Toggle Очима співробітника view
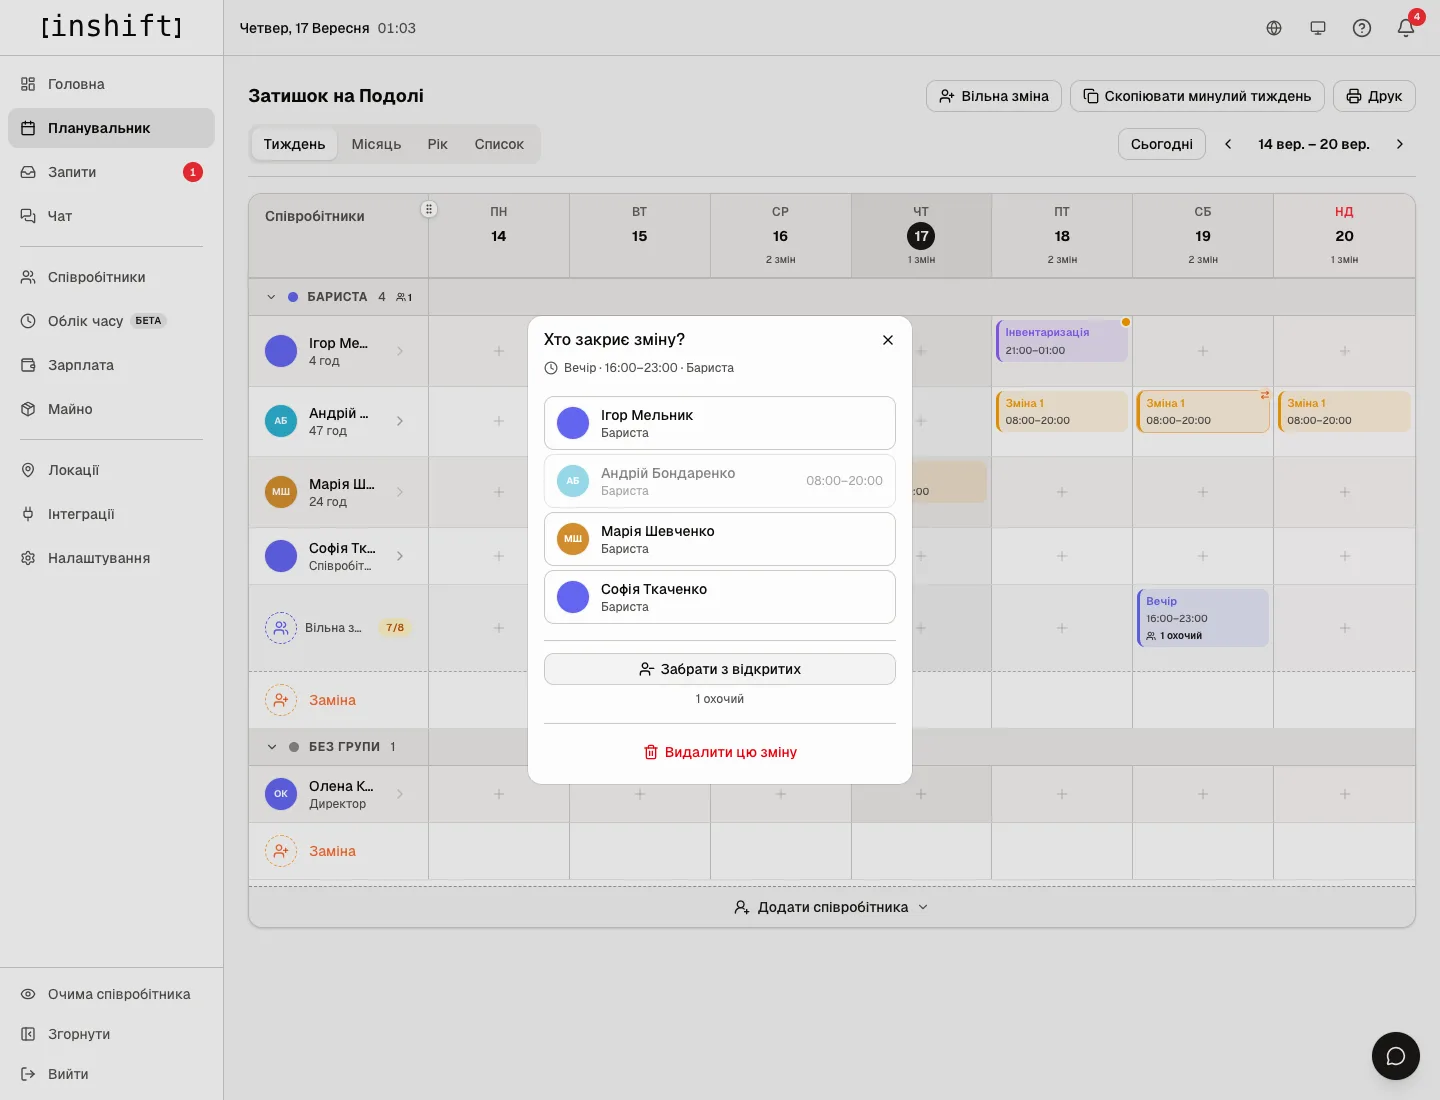 [111, 994]
